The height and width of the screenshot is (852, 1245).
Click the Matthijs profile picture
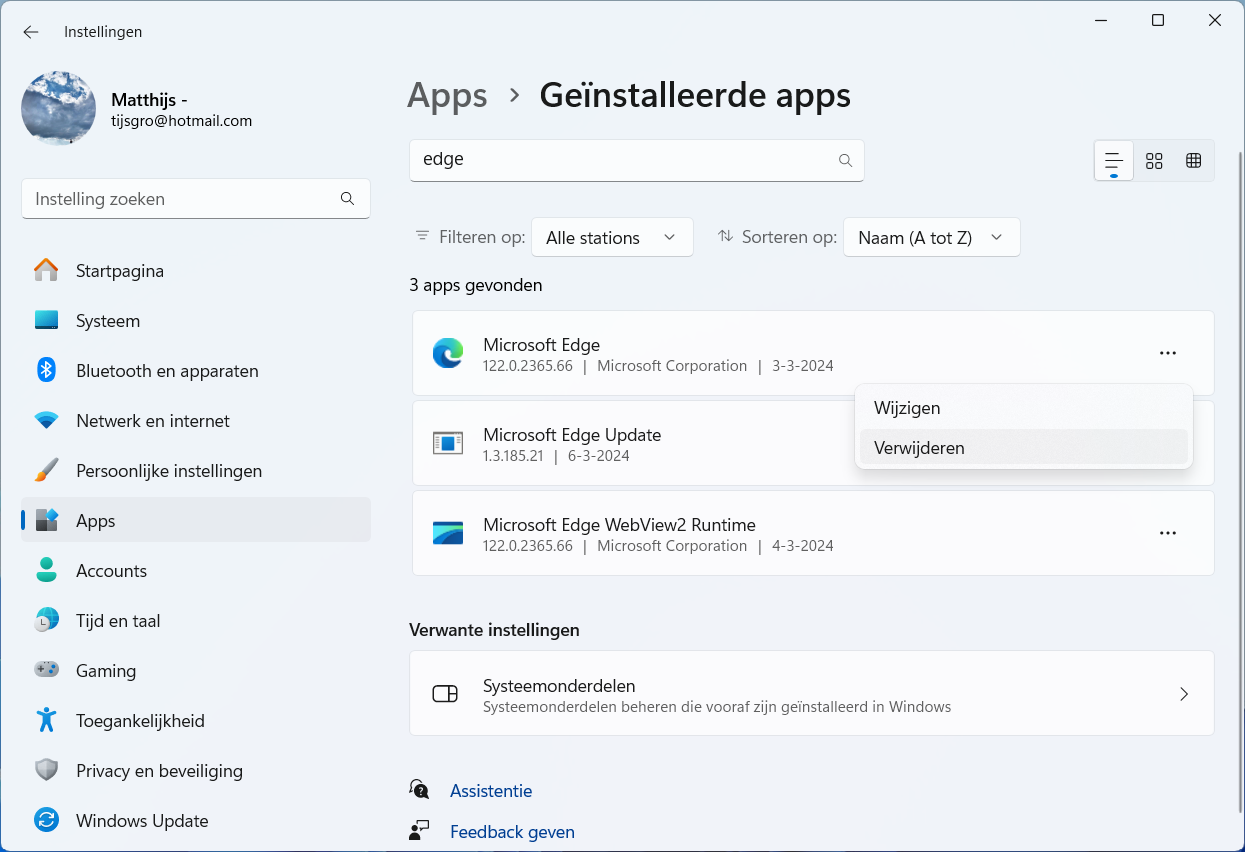click(x=59, y=108)
